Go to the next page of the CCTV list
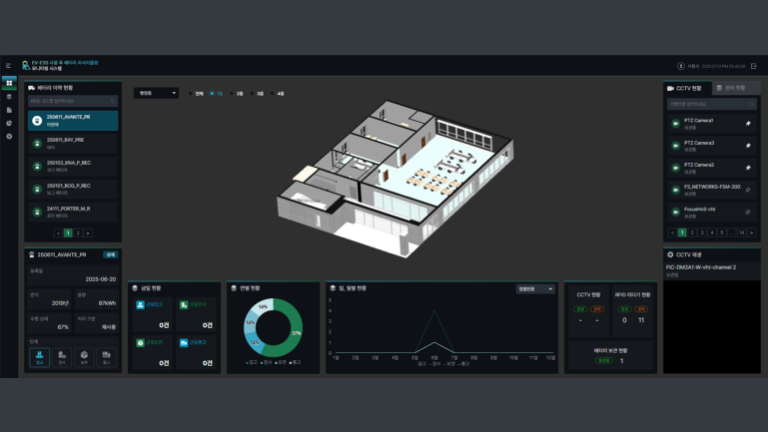The width and height of the screenshot is (768, 432). coord(755,232)
